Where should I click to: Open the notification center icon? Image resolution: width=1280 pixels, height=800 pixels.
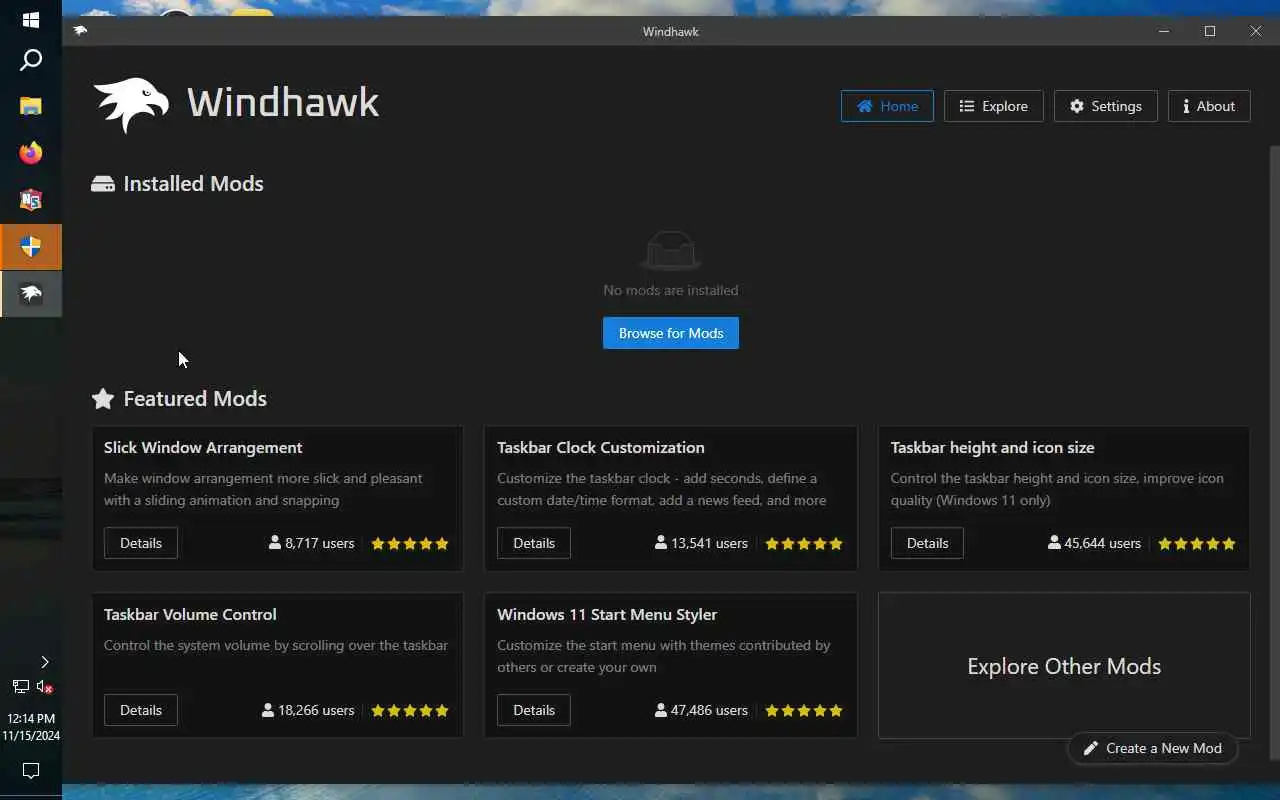(x=31, y=771)
